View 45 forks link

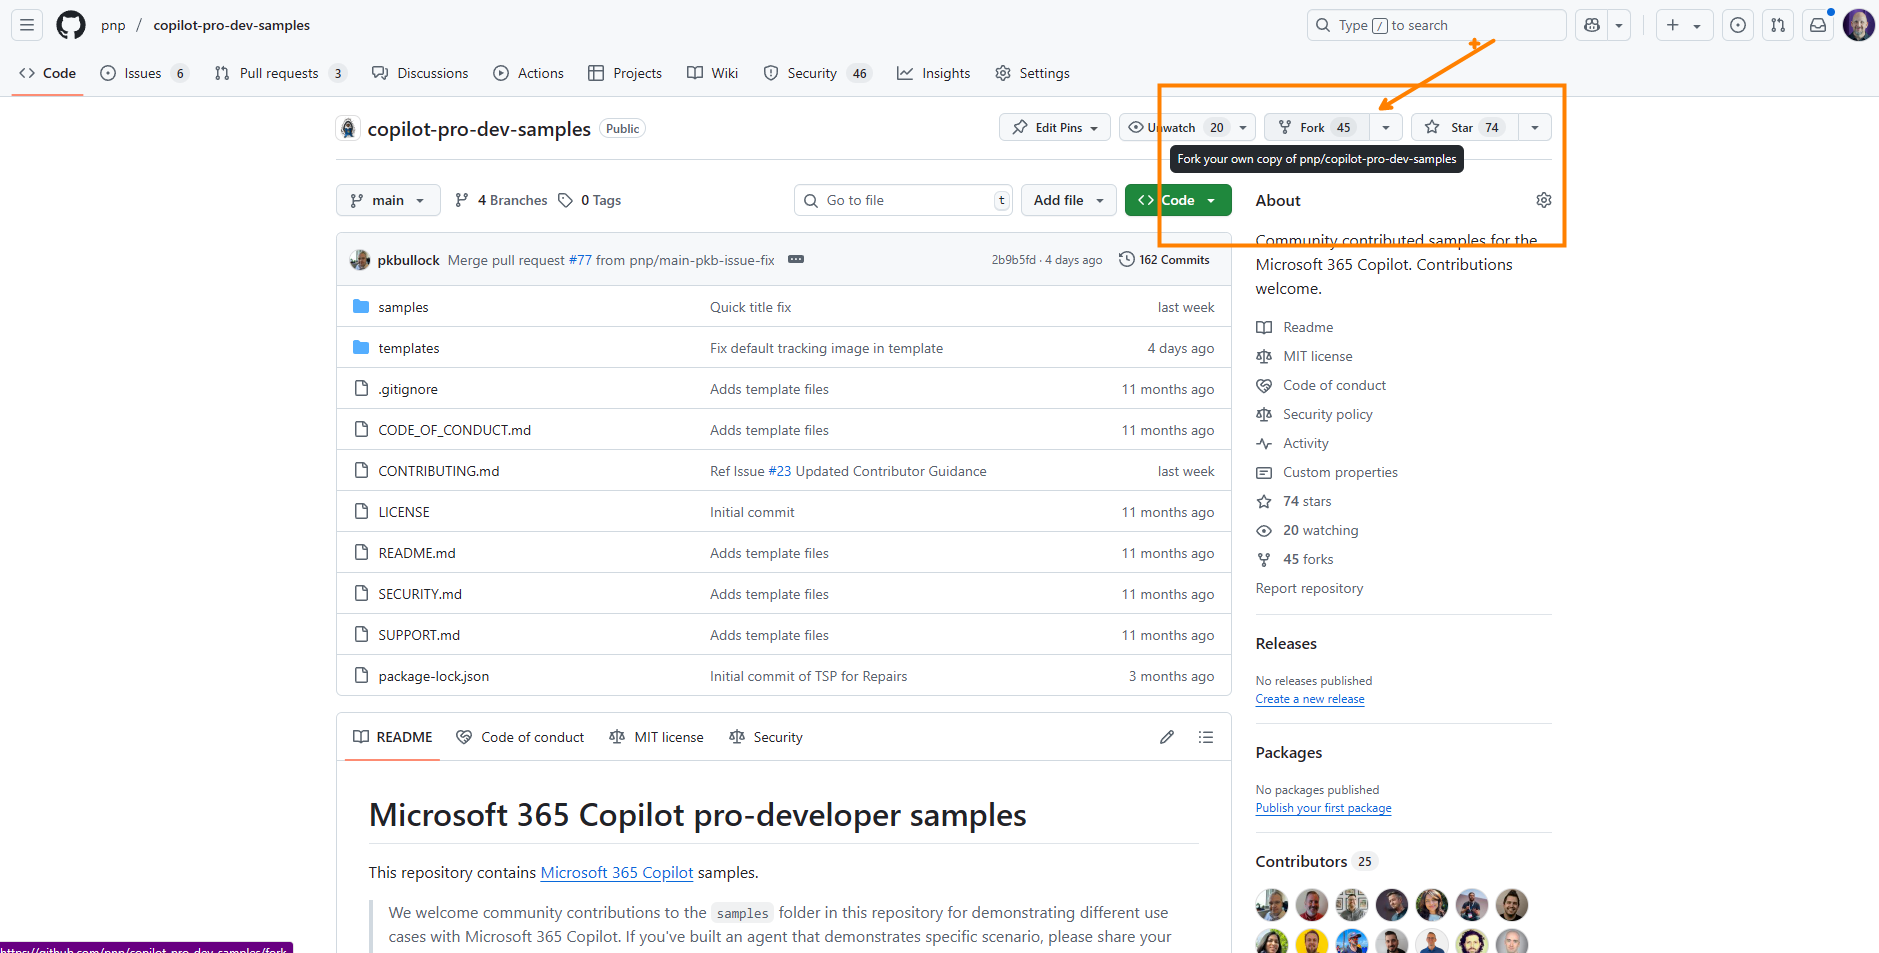[1308, 559]
